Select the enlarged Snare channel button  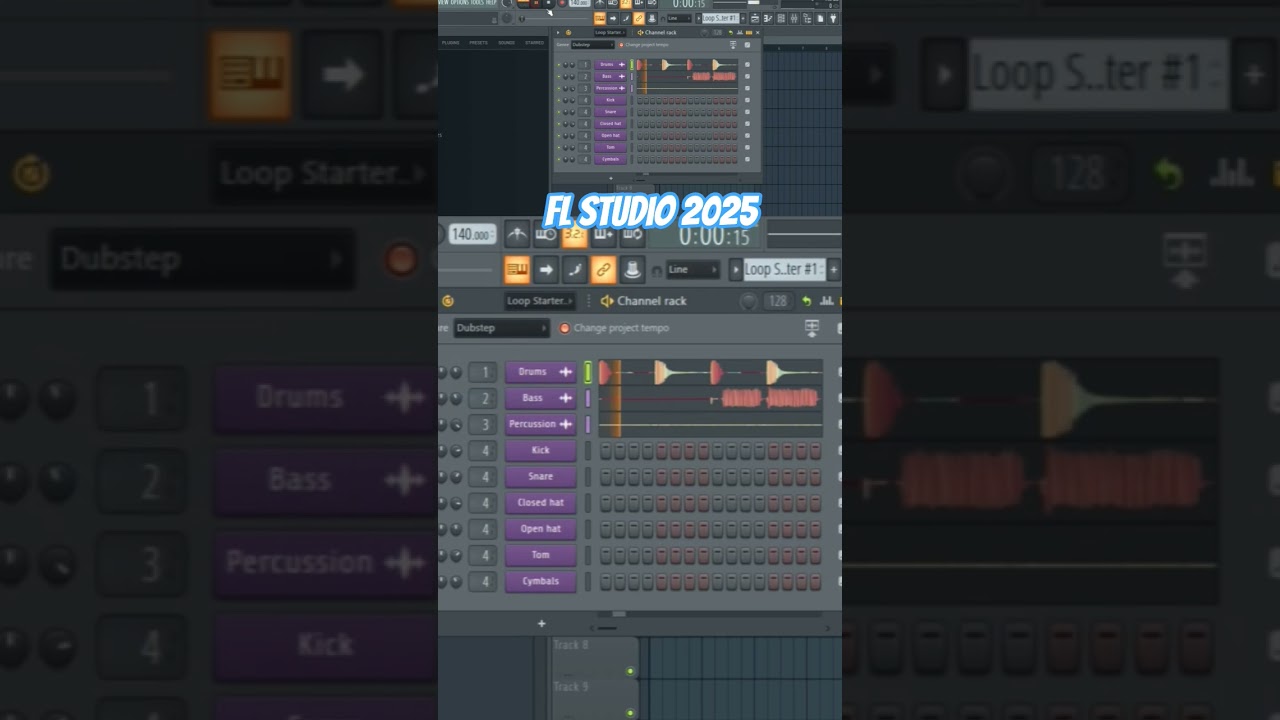tap(540, 476)
